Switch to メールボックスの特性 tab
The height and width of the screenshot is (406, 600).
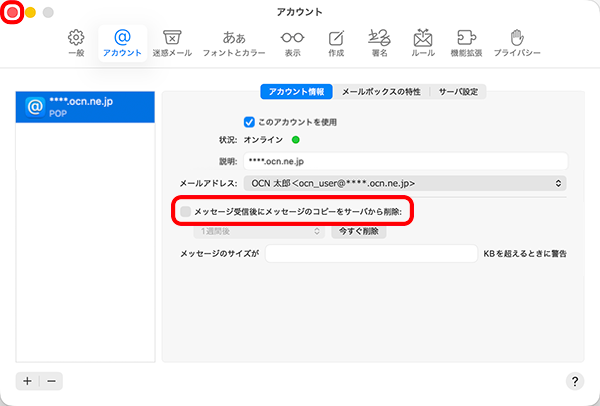click(x=381, y=92)
